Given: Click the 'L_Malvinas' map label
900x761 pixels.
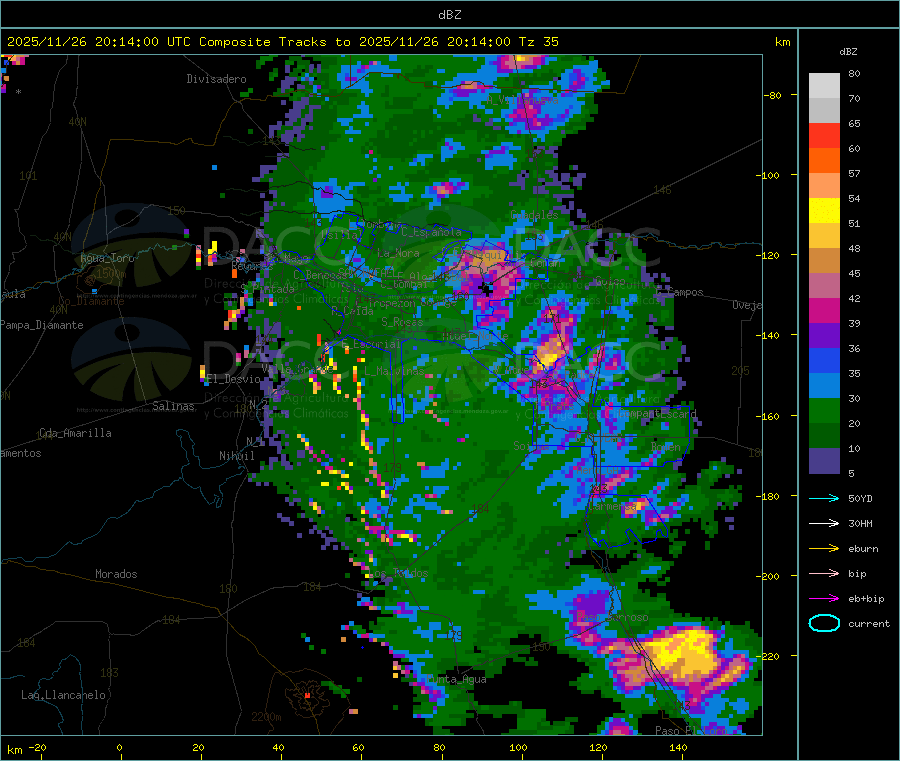Looking at the screenshot, I should click(394, 372).
